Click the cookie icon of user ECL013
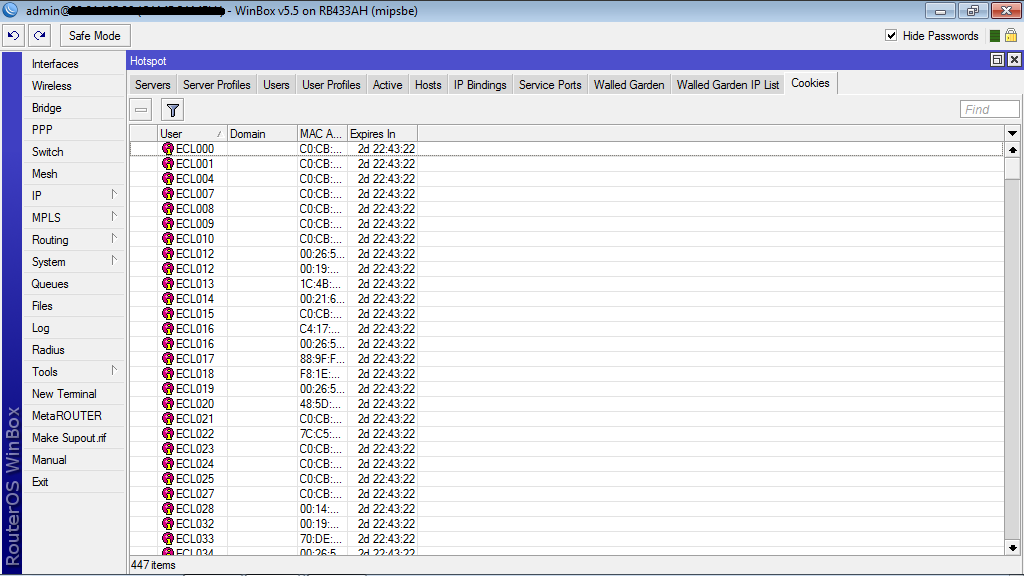The image size is (1024, 576). point(168,284)
